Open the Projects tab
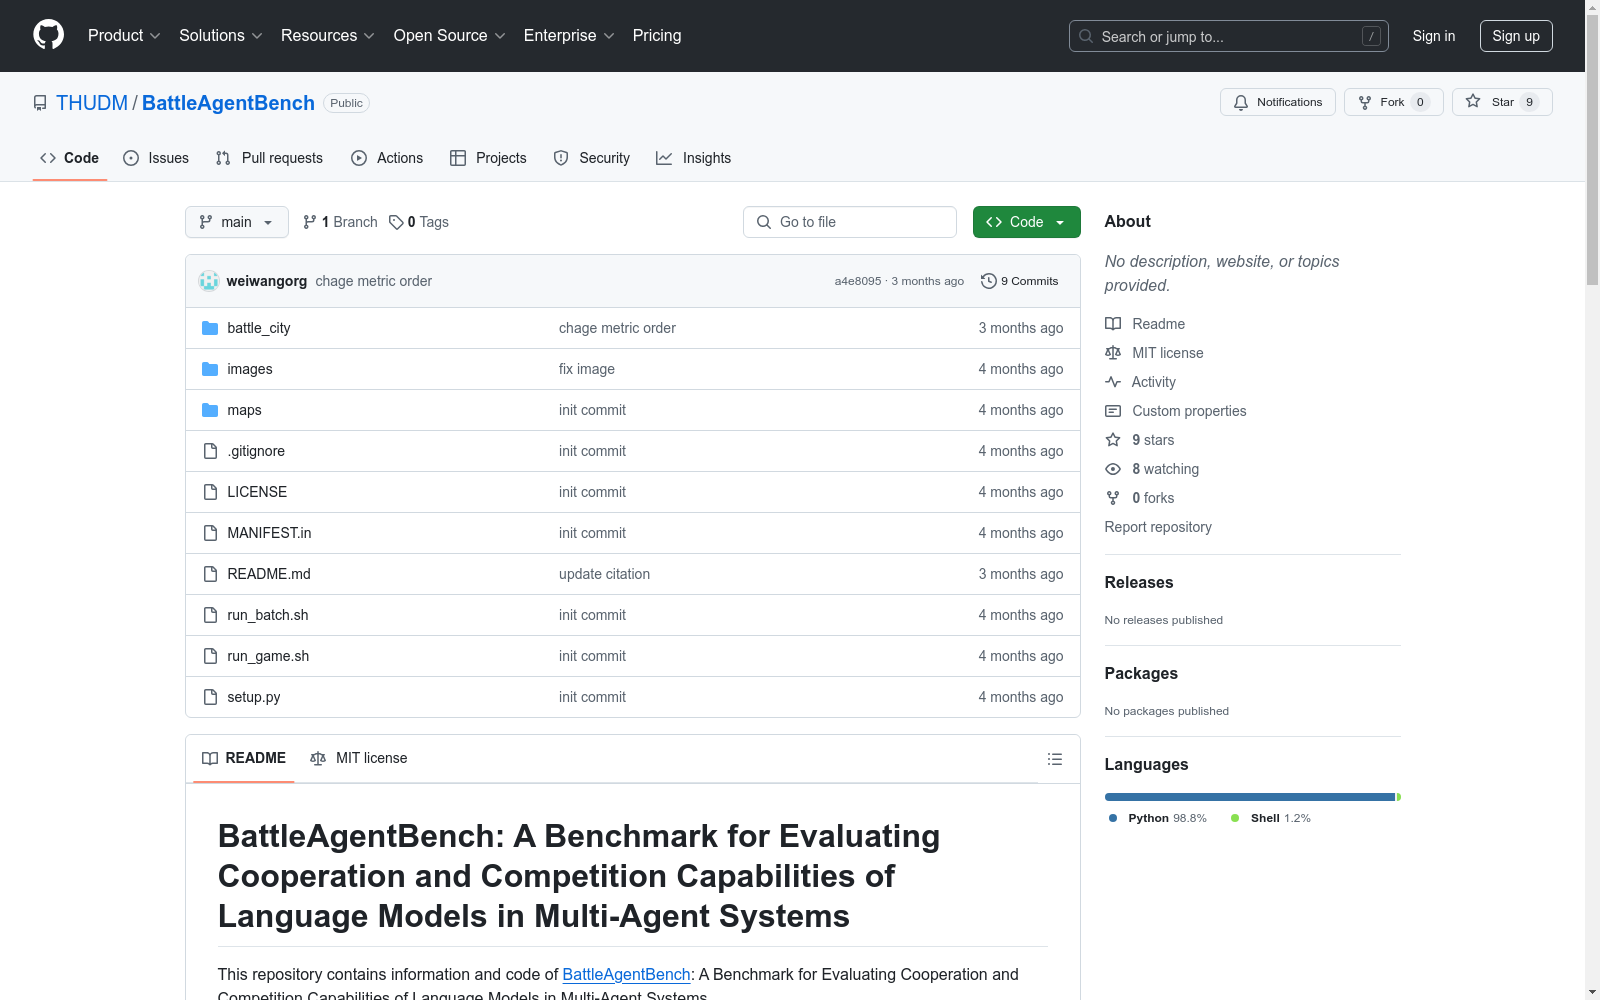The height and width of the screenshot is (1000, 1600). 488,158
